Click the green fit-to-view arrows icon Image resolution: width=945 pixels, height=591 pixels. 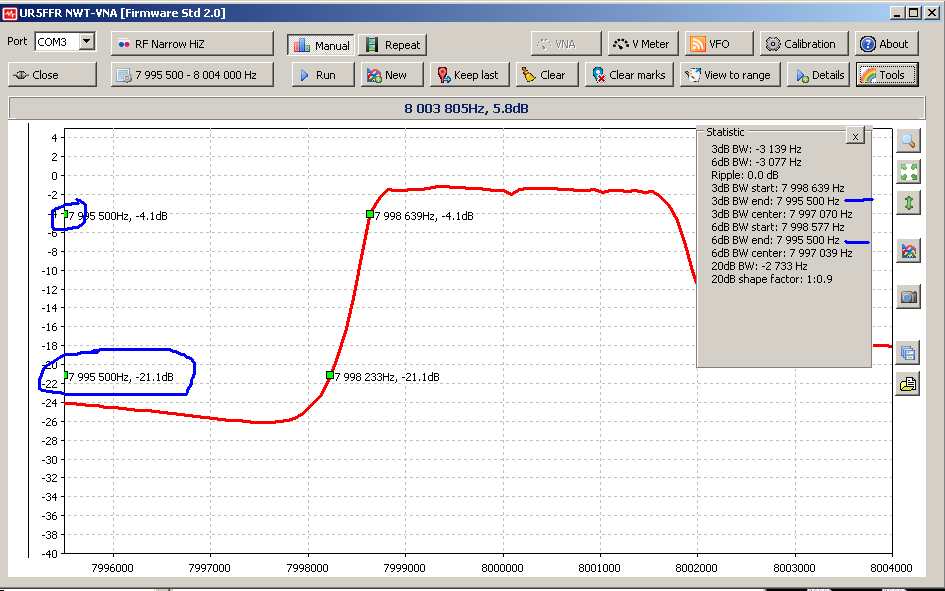[x=908, y=172]
